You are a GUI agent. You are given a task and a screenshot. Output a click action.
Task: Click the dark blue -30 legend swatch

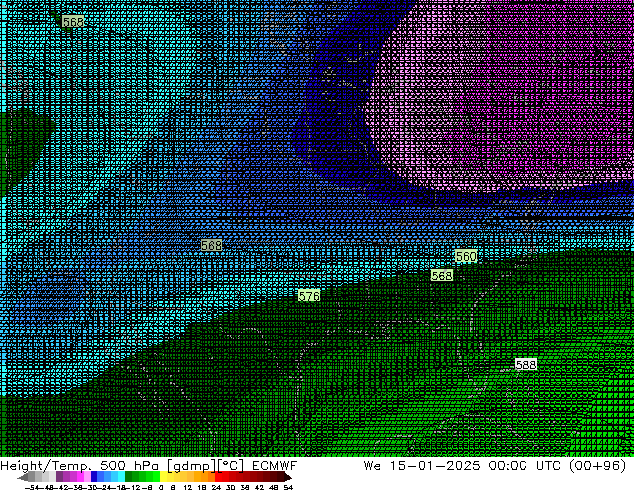(x=94, y=477)
